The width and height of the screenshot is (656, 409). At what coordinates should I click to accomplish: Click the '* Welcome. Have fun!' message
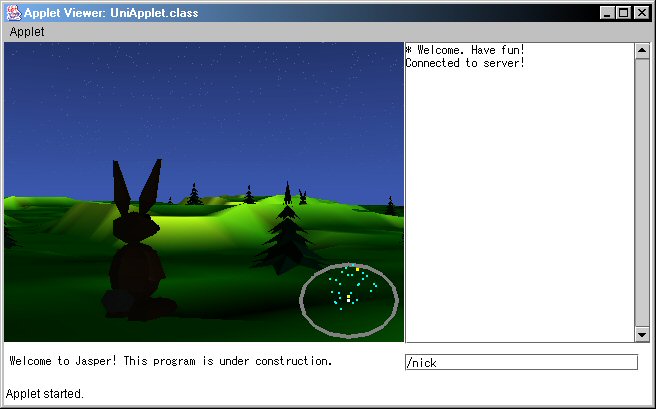pyautogui.click(x=465, y=50)
